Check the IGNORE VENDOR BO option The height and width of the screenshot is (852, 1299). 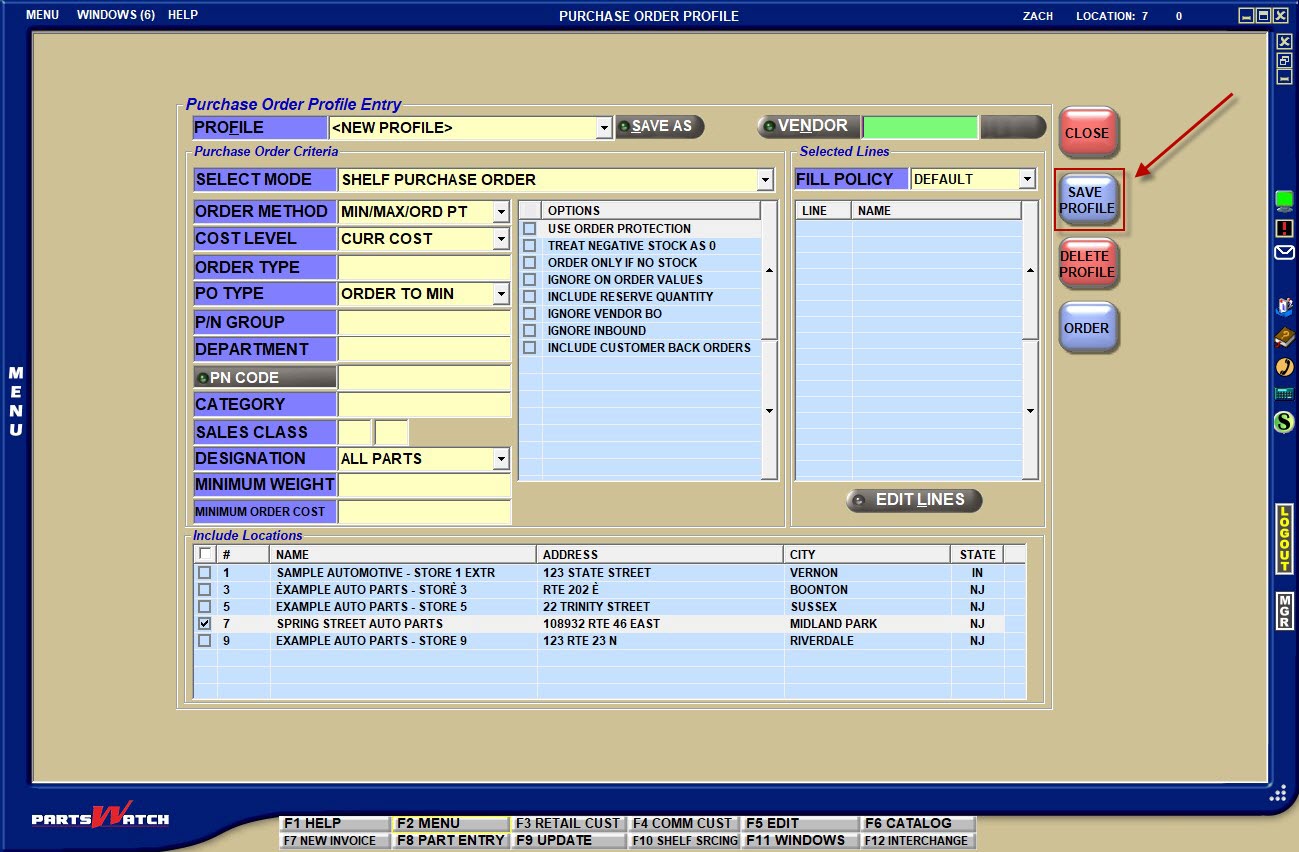530,314
